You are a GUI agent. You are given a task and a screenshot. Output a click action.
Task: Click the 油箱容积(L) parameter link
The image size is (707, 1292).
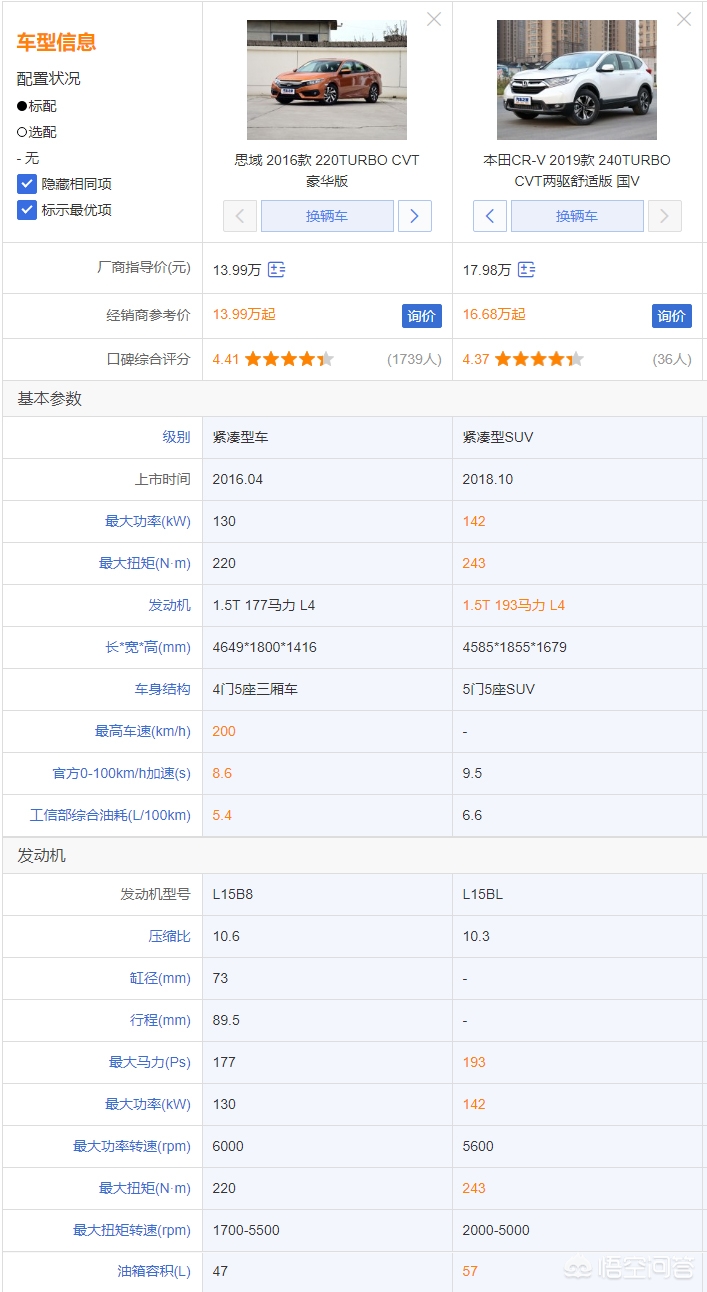click(153, 1271)
